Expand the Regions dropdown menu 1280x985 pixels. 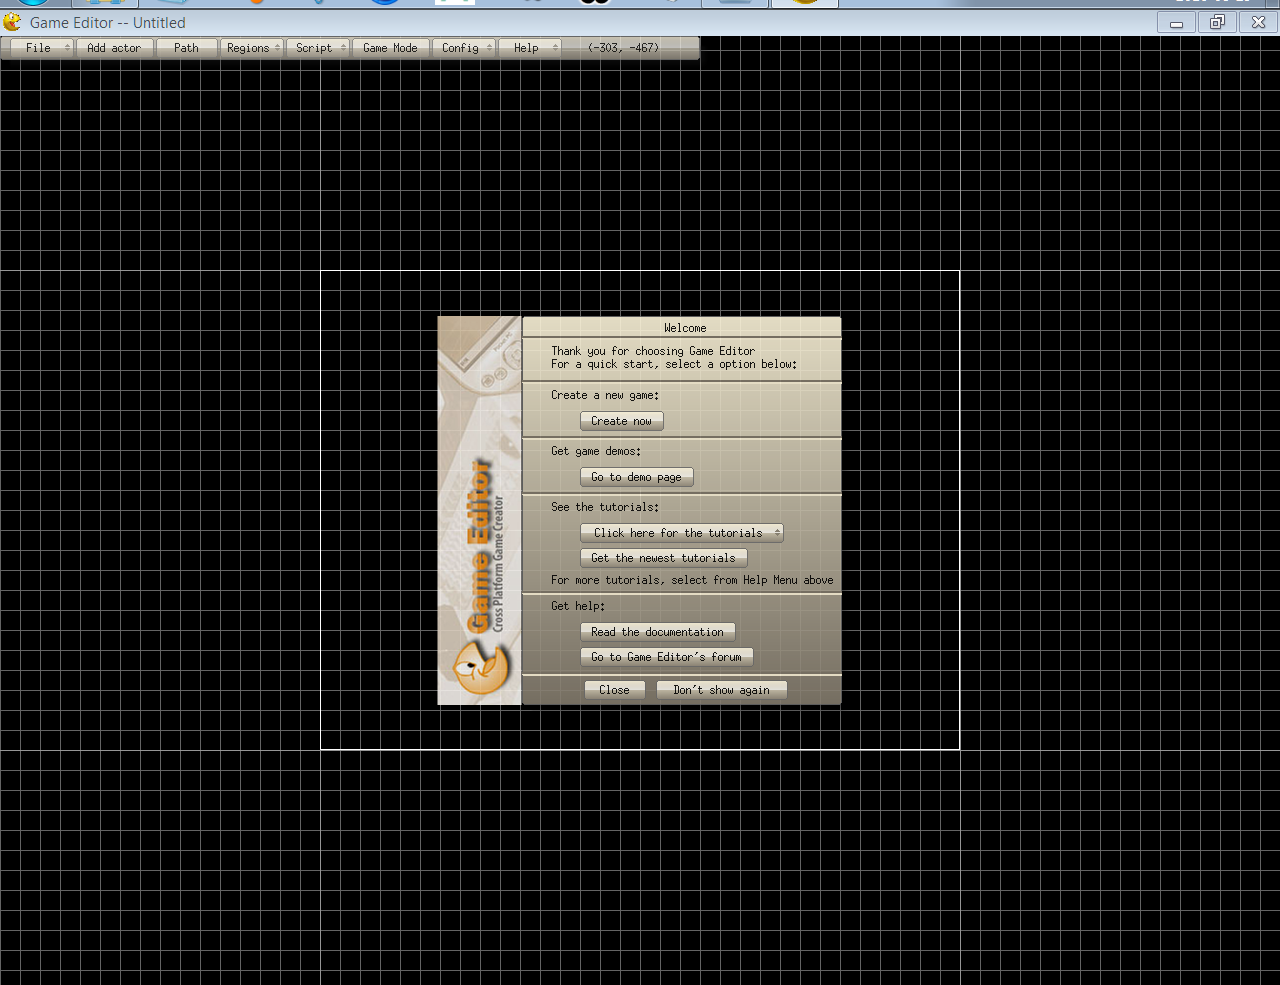[x=252, y=48]
